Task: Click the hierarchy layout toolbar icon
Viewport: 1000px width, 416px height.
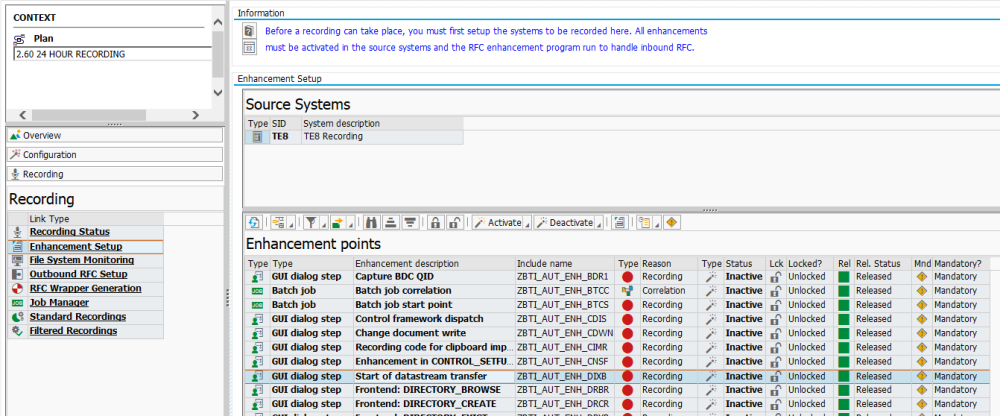Action: click(277, 223)
